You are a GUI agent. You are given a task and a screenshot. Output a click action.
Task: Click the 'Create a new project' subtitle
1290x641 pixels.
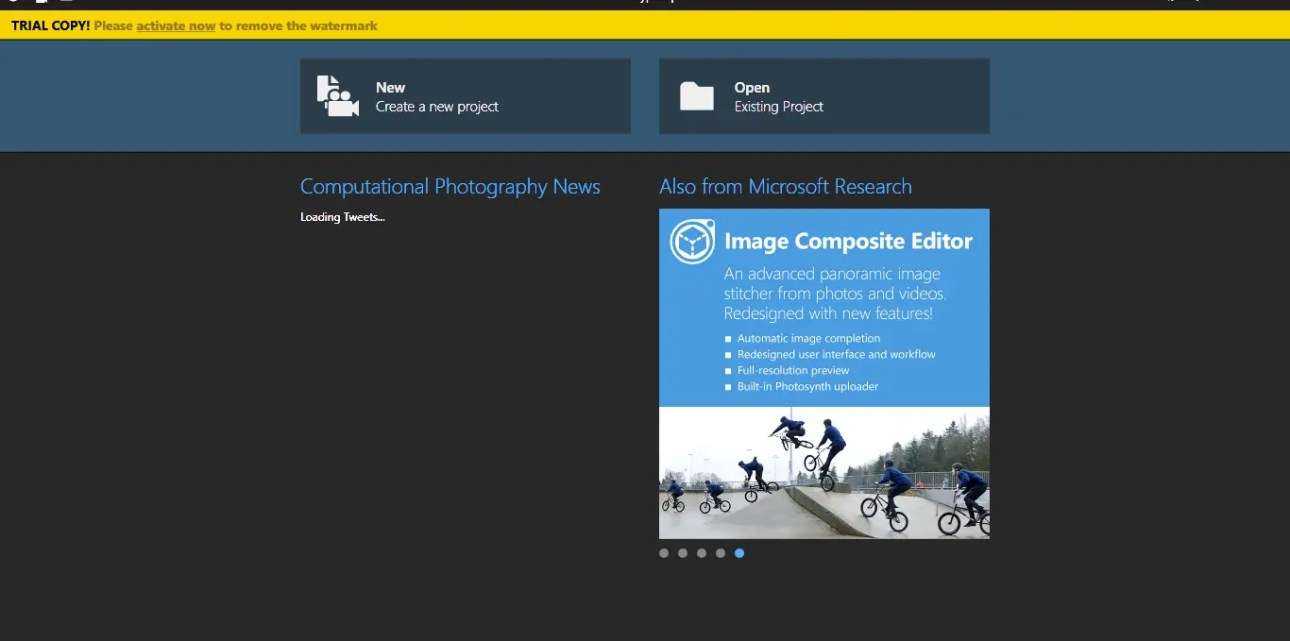coord(437,107)
